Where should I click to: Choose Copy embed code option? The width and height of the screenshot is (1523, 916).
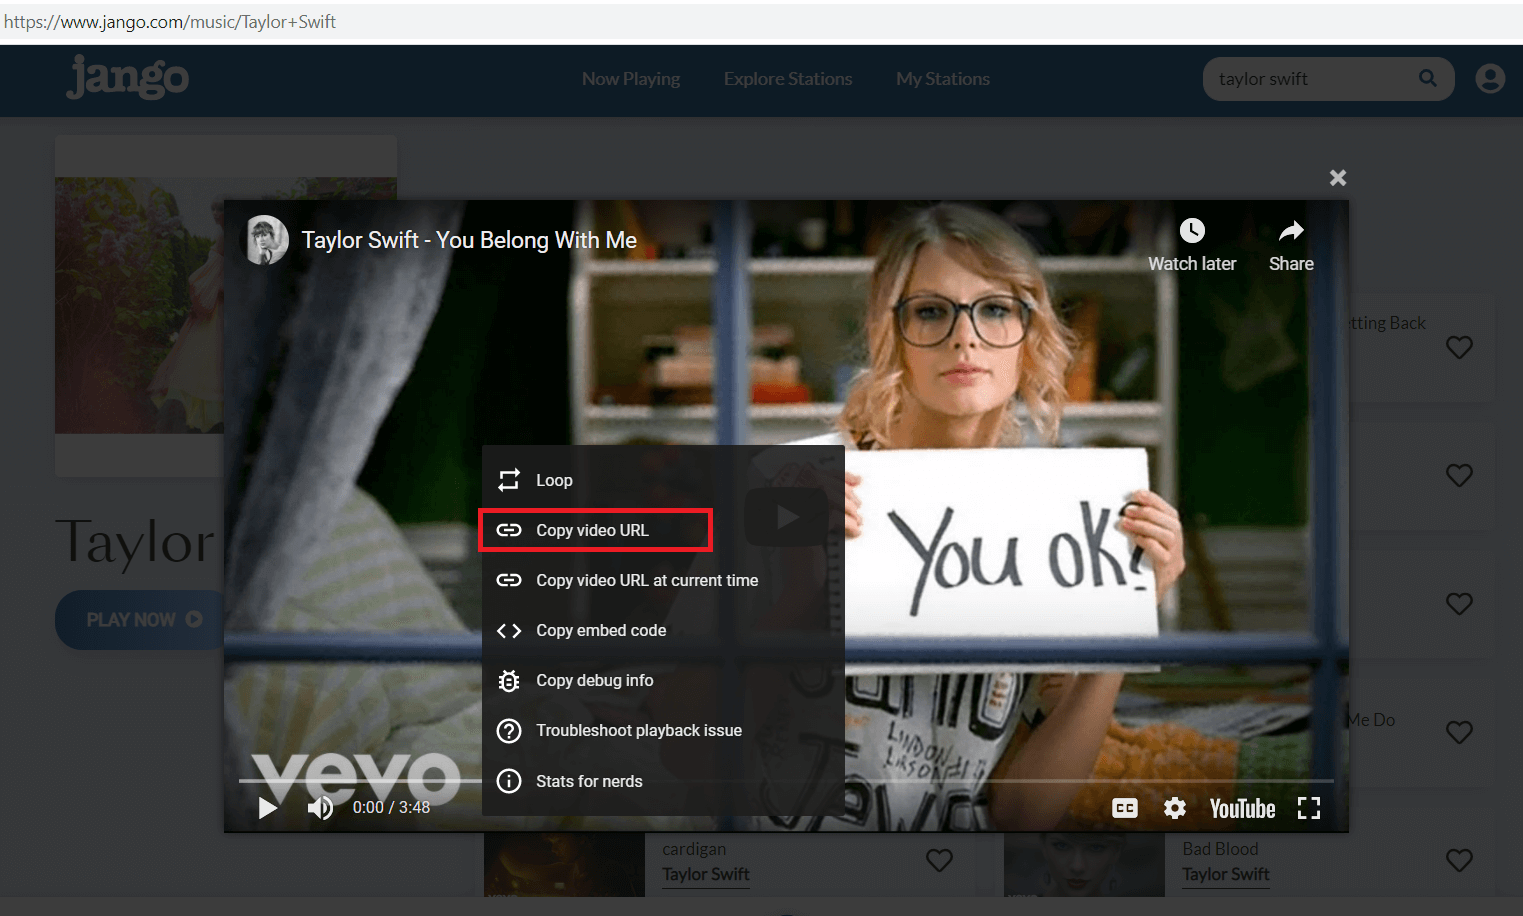tap(663, 630)
